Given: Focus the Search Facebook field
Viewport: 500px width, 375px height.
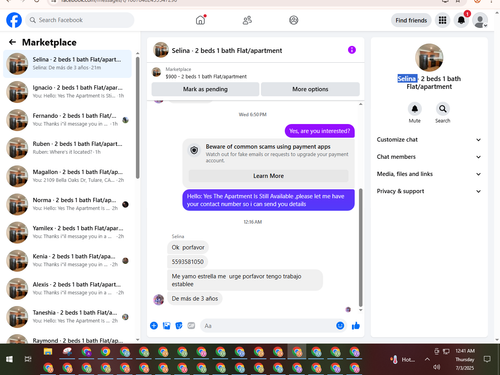Looking at the screenshot, I should click(x=80, y=20).
